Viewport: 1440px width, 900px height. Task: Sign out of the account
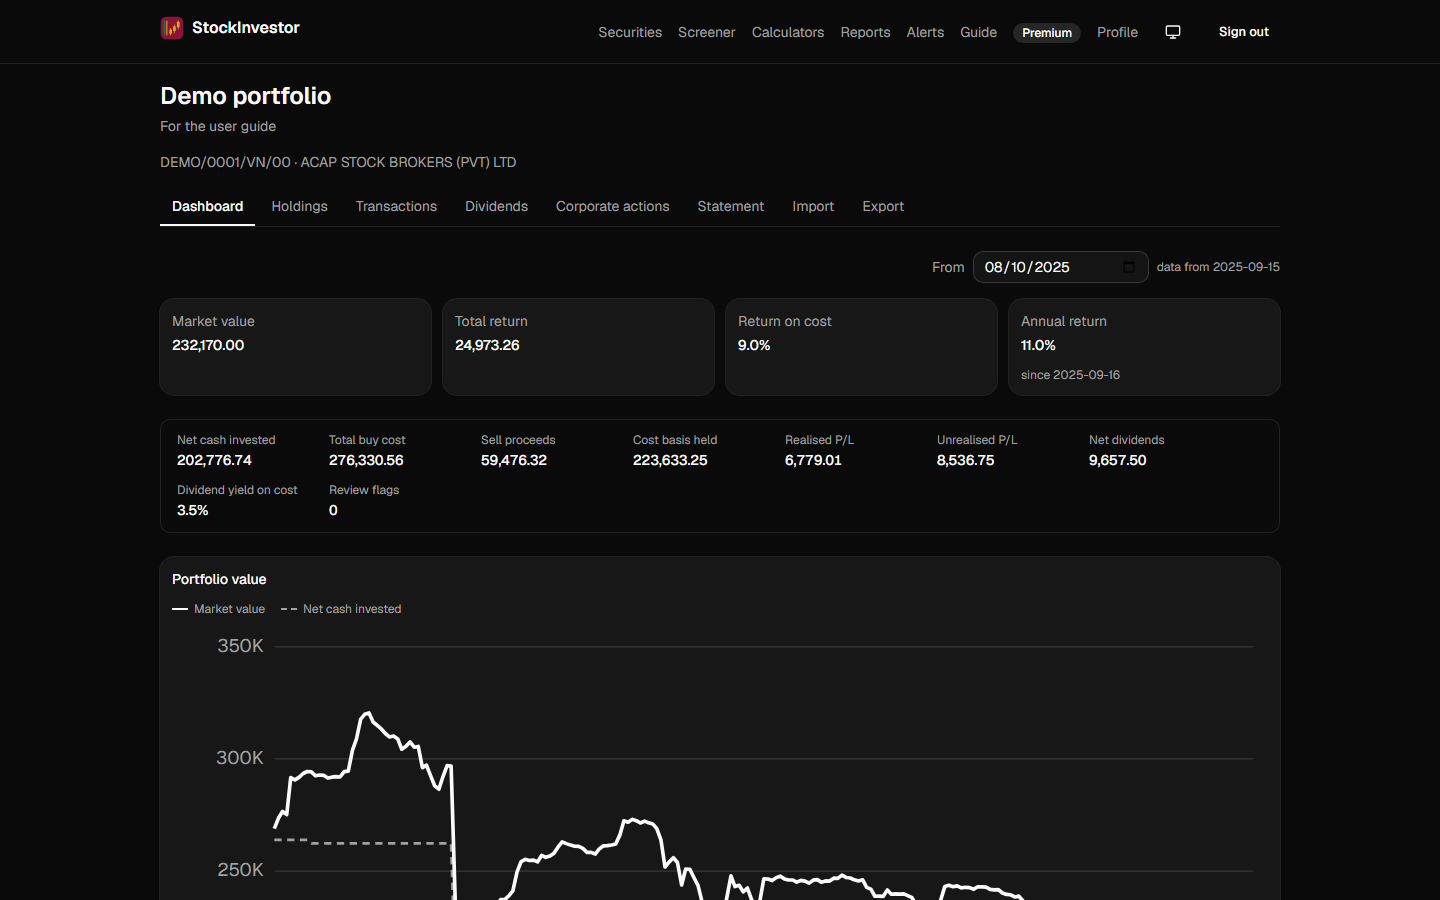[x=1244, y=32]
